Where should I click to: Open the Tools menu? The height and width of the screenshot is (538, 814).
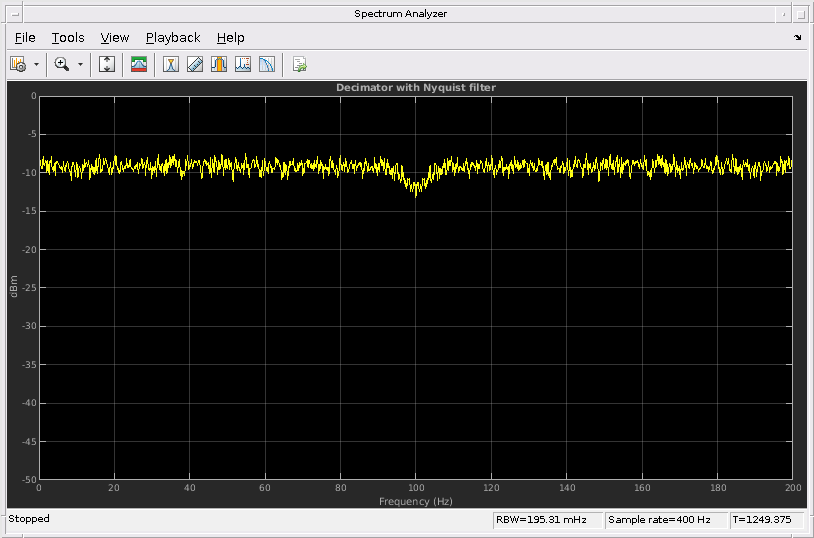[x=68, y=37]
